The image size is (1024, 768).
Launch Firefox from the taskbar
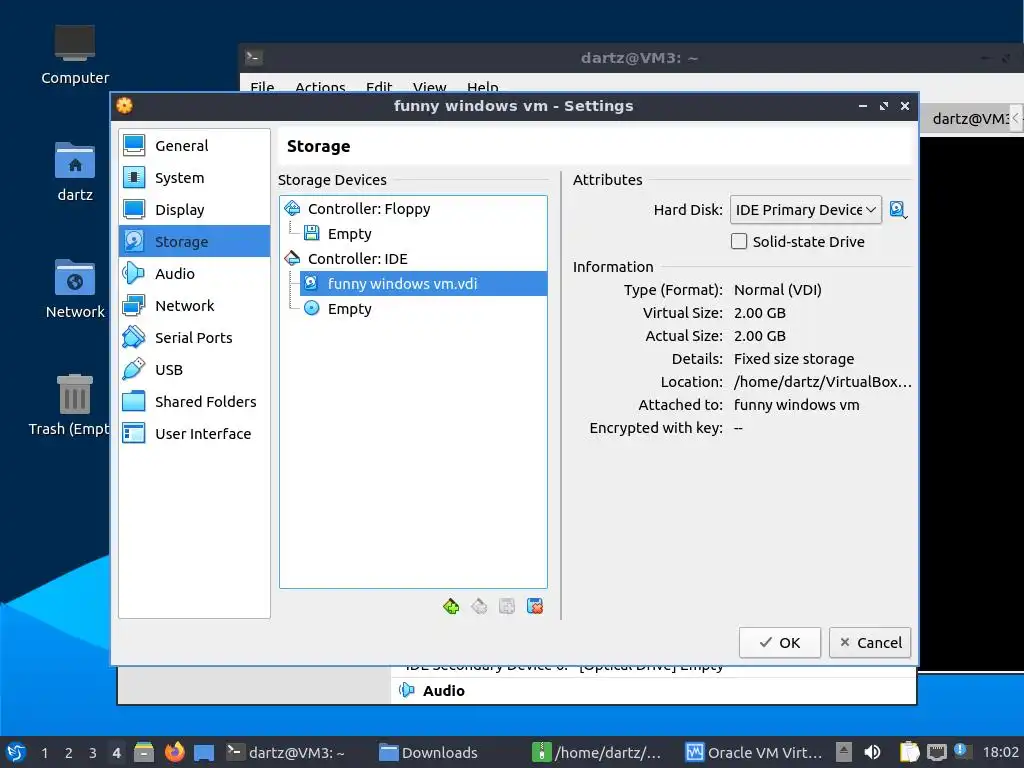pos(174,752)
